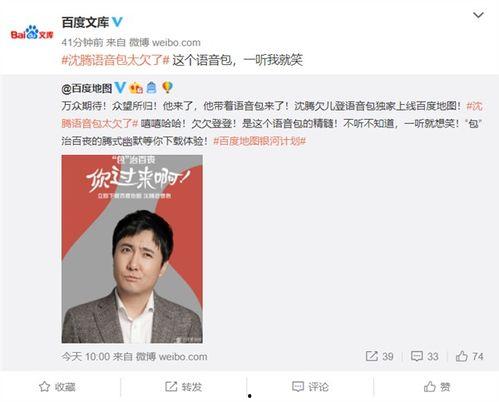This screenshot has height=402, width=499.
Task: Open hashtag #百度地图银河计划#
Action: (x=260, y=141)
